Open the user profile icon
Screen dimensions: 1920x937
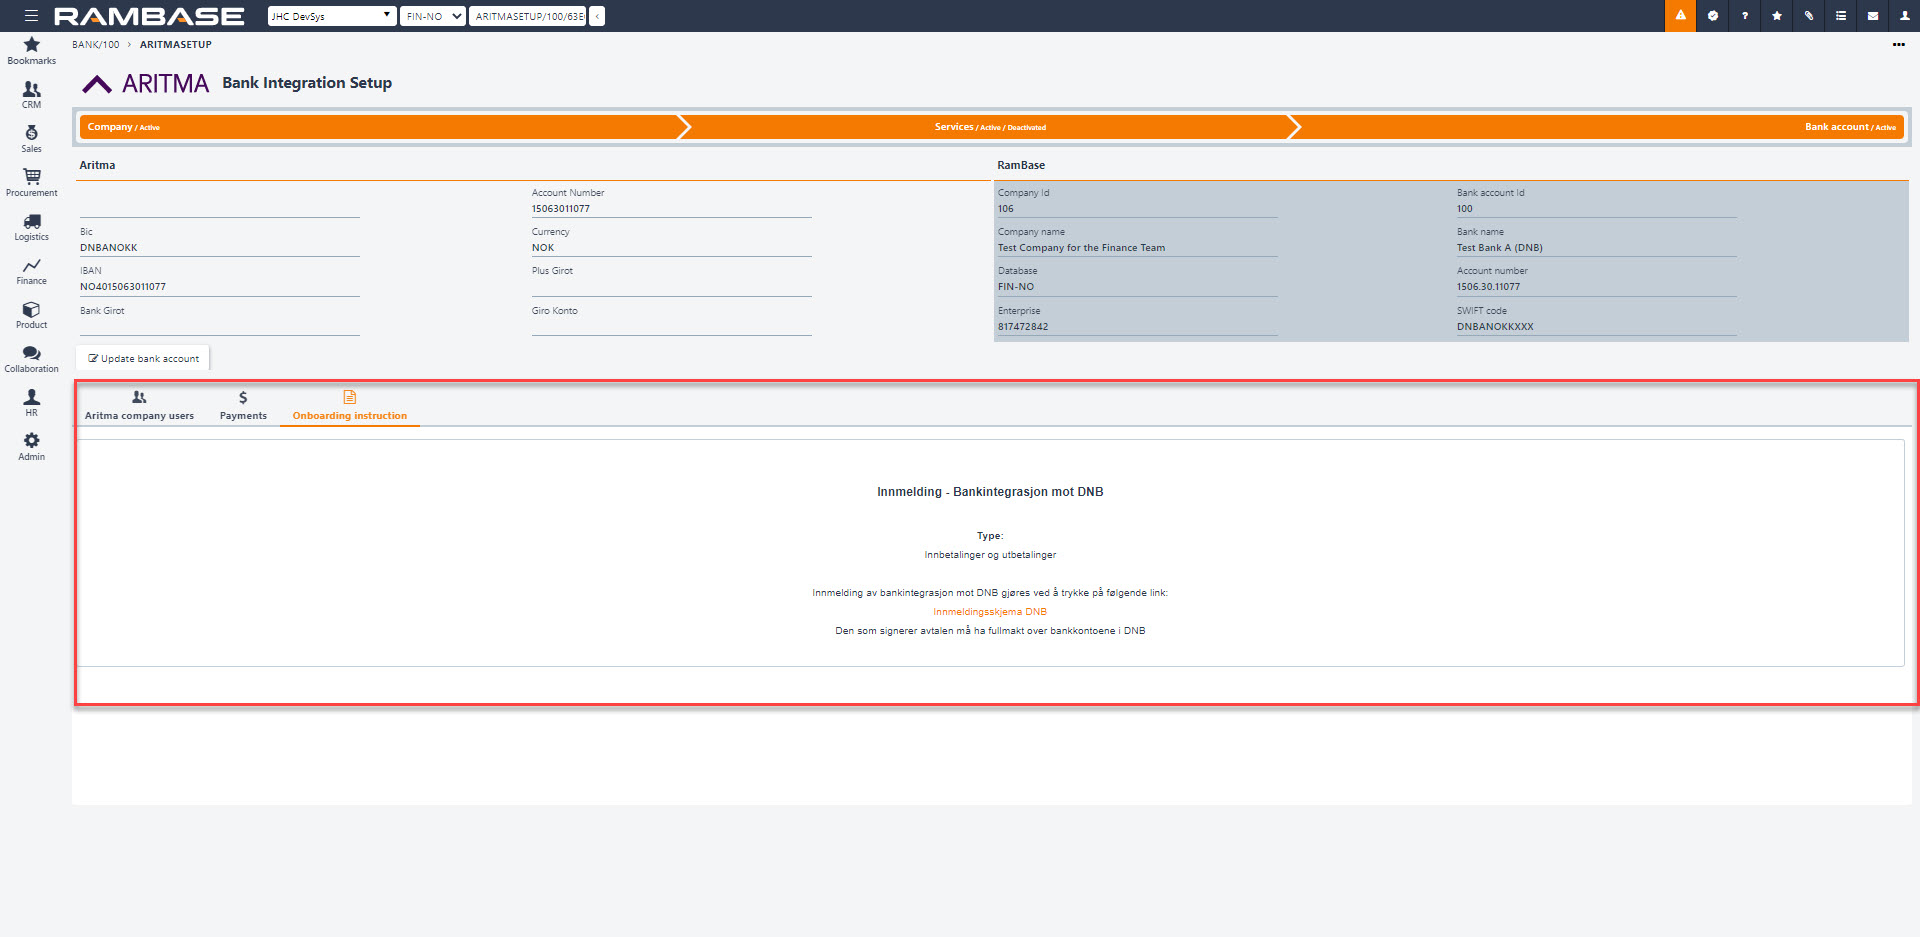(x=1904, y=16)
